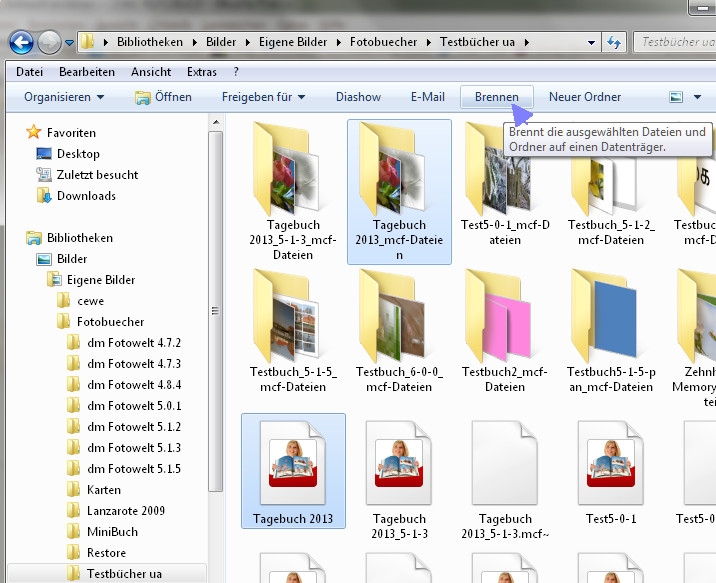
Task: Open dm Fotowelt 5.1.5 folder
Action: [123, 468]
